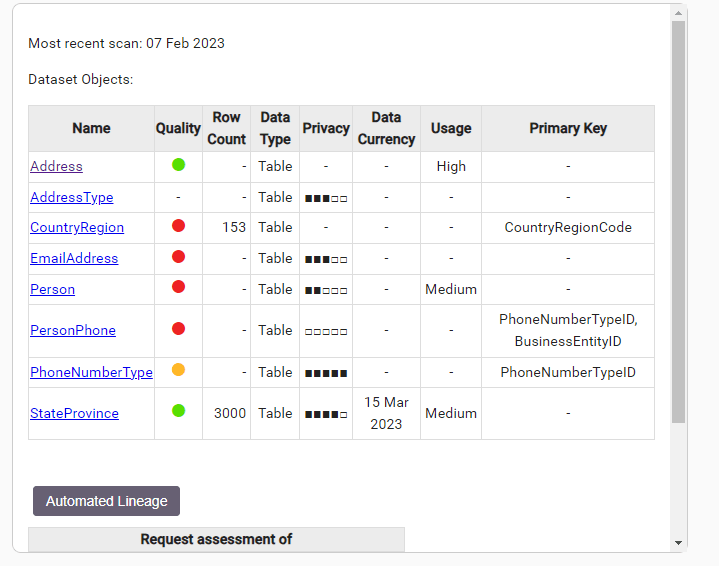Click the green quality dot for StateProvince

tap(178, 411)
